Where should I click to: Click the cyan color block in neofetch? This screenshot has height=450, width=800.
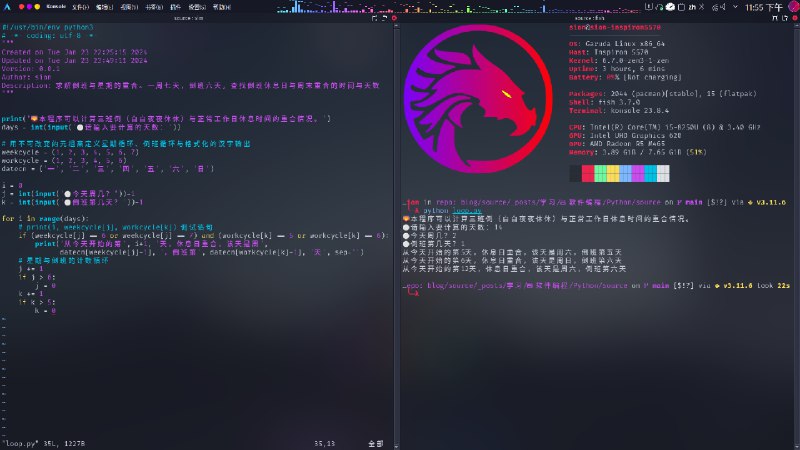click(651, 173)
